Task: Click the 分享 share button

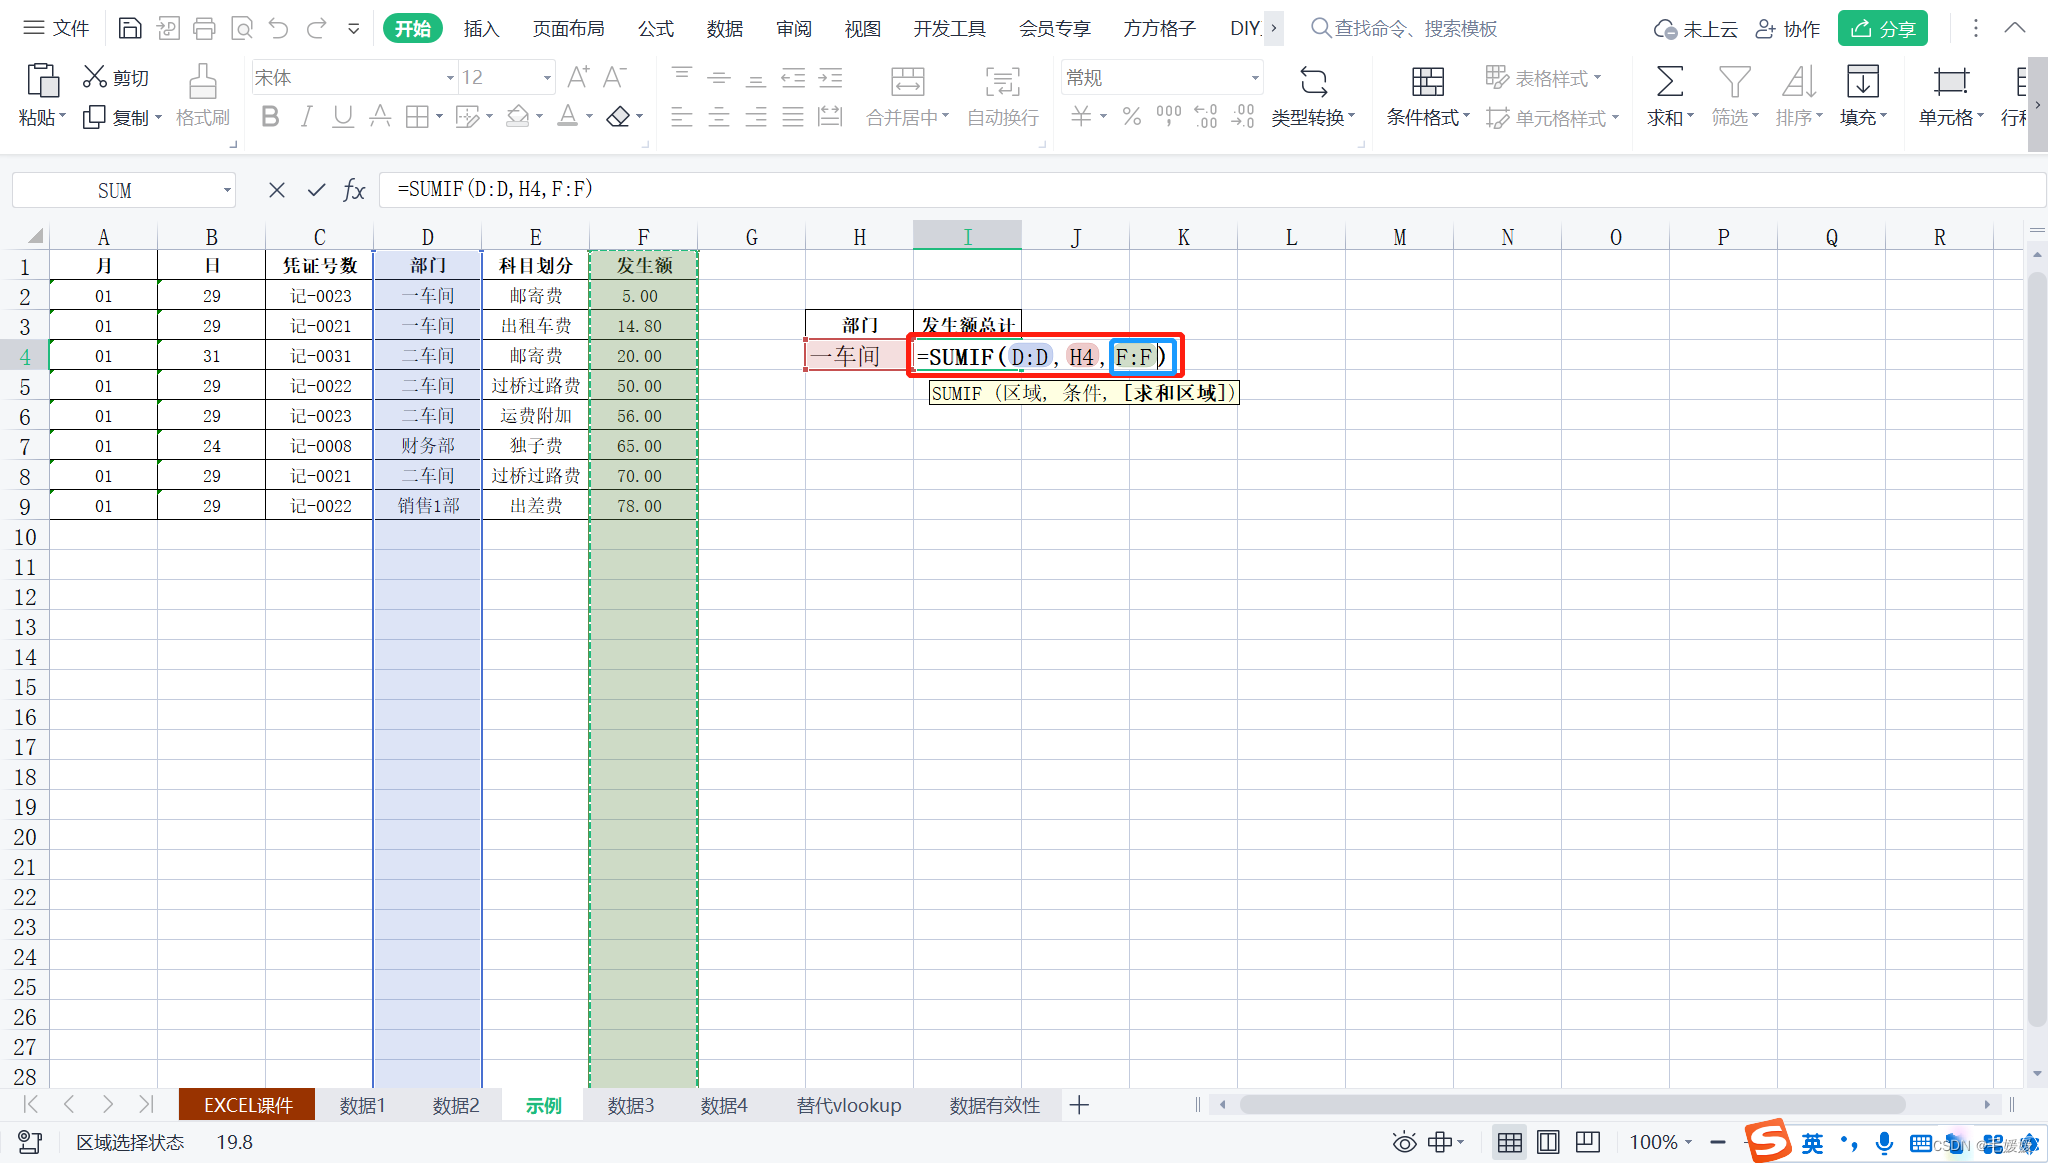Action: coord(1883,28)
